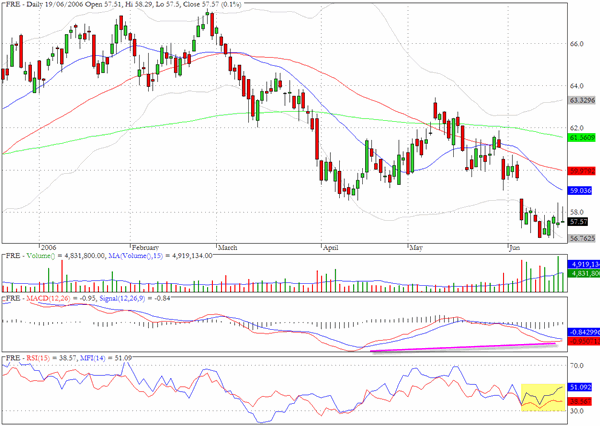Select the red 59.9792 moving average tag
This screenshot has height=426, width=600.
(x=582, y=171)
